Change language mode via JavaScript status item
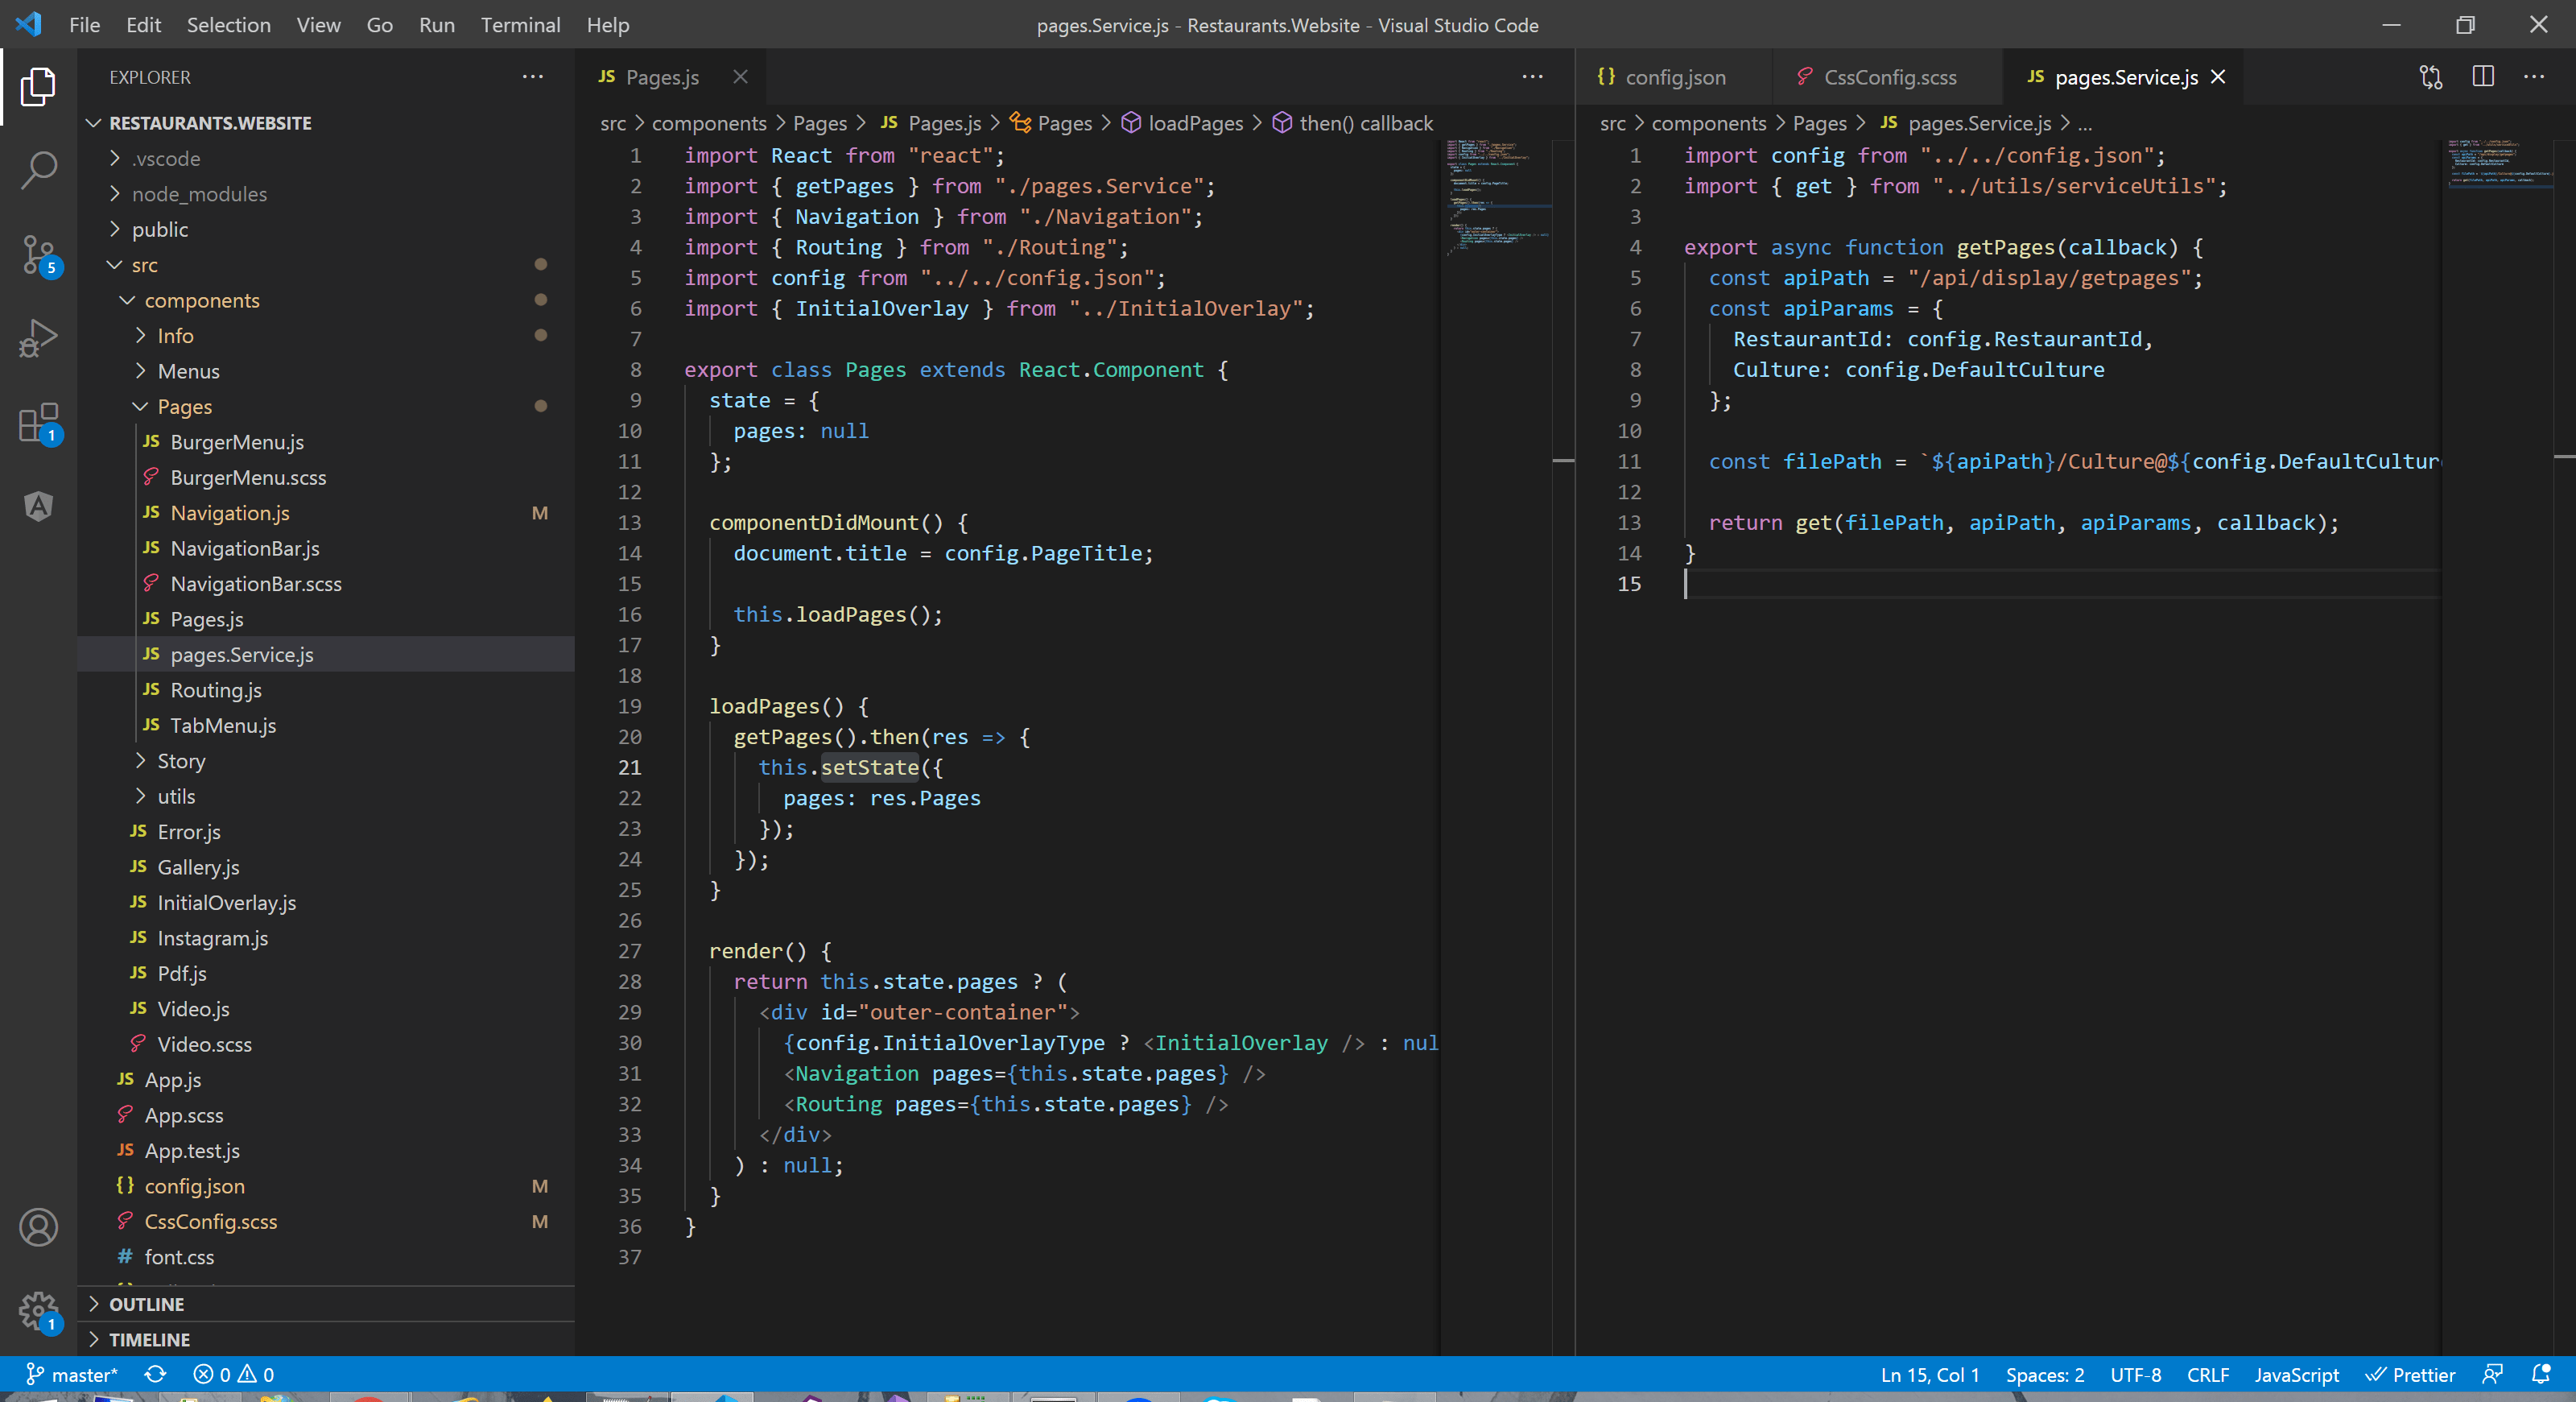2576x1402 pixels. pos(2296,1374)
